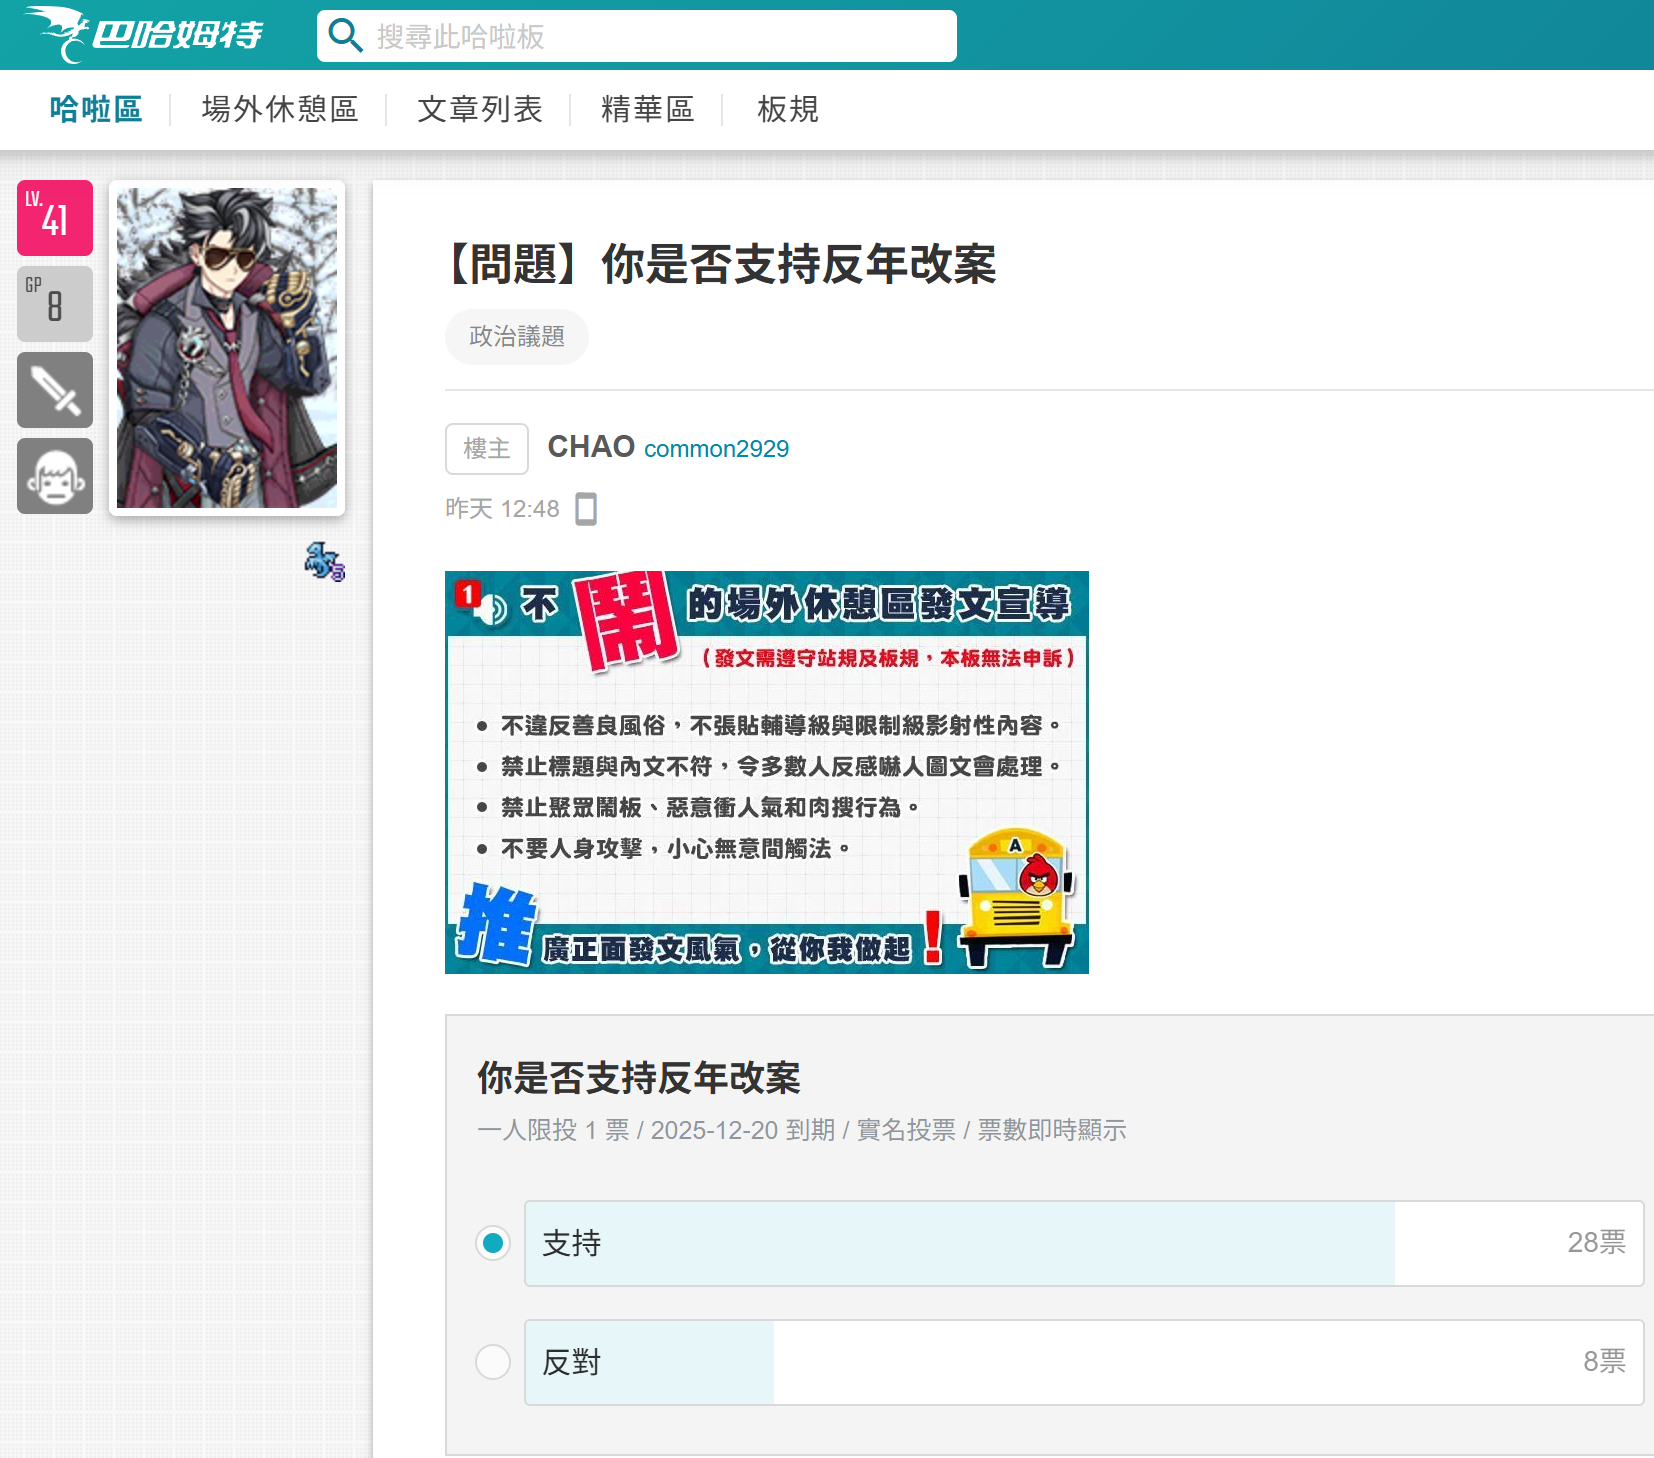This screenshot has height=1458, width=1654.
Task: Open the 板規 board rules
Action: (x=788, y=109)
